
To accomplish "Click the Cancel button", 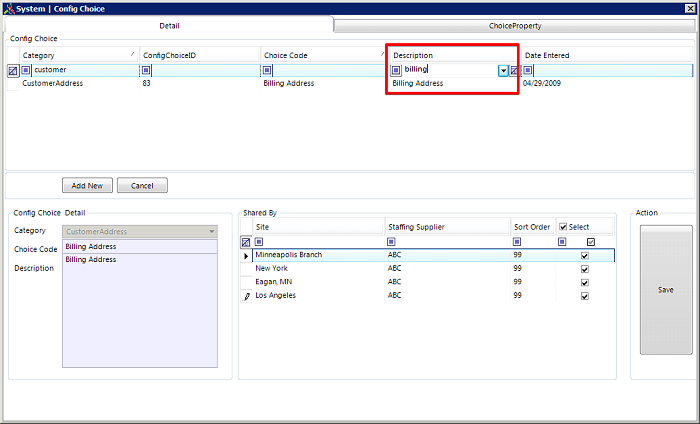I will [142, 185].
